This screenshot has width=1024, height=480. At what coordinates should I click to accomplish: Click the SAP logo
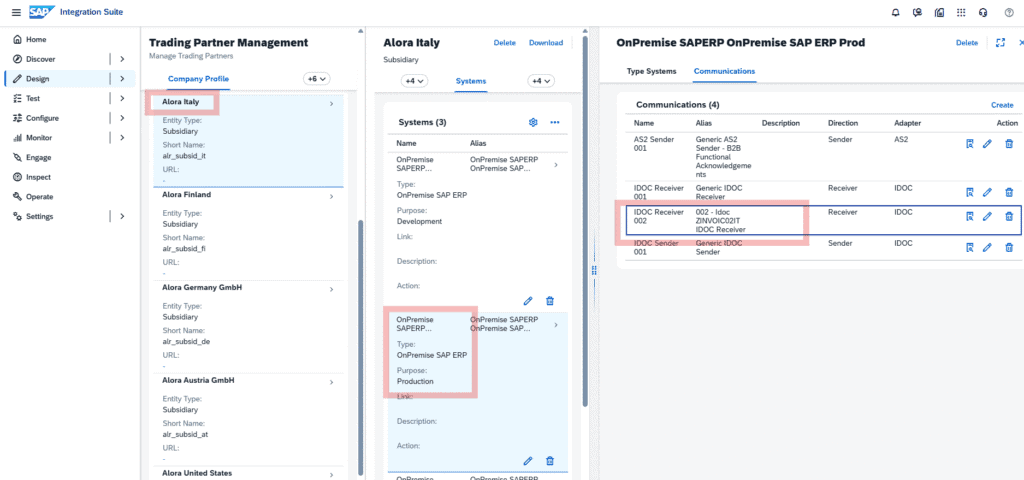click(x=40, y=12)
